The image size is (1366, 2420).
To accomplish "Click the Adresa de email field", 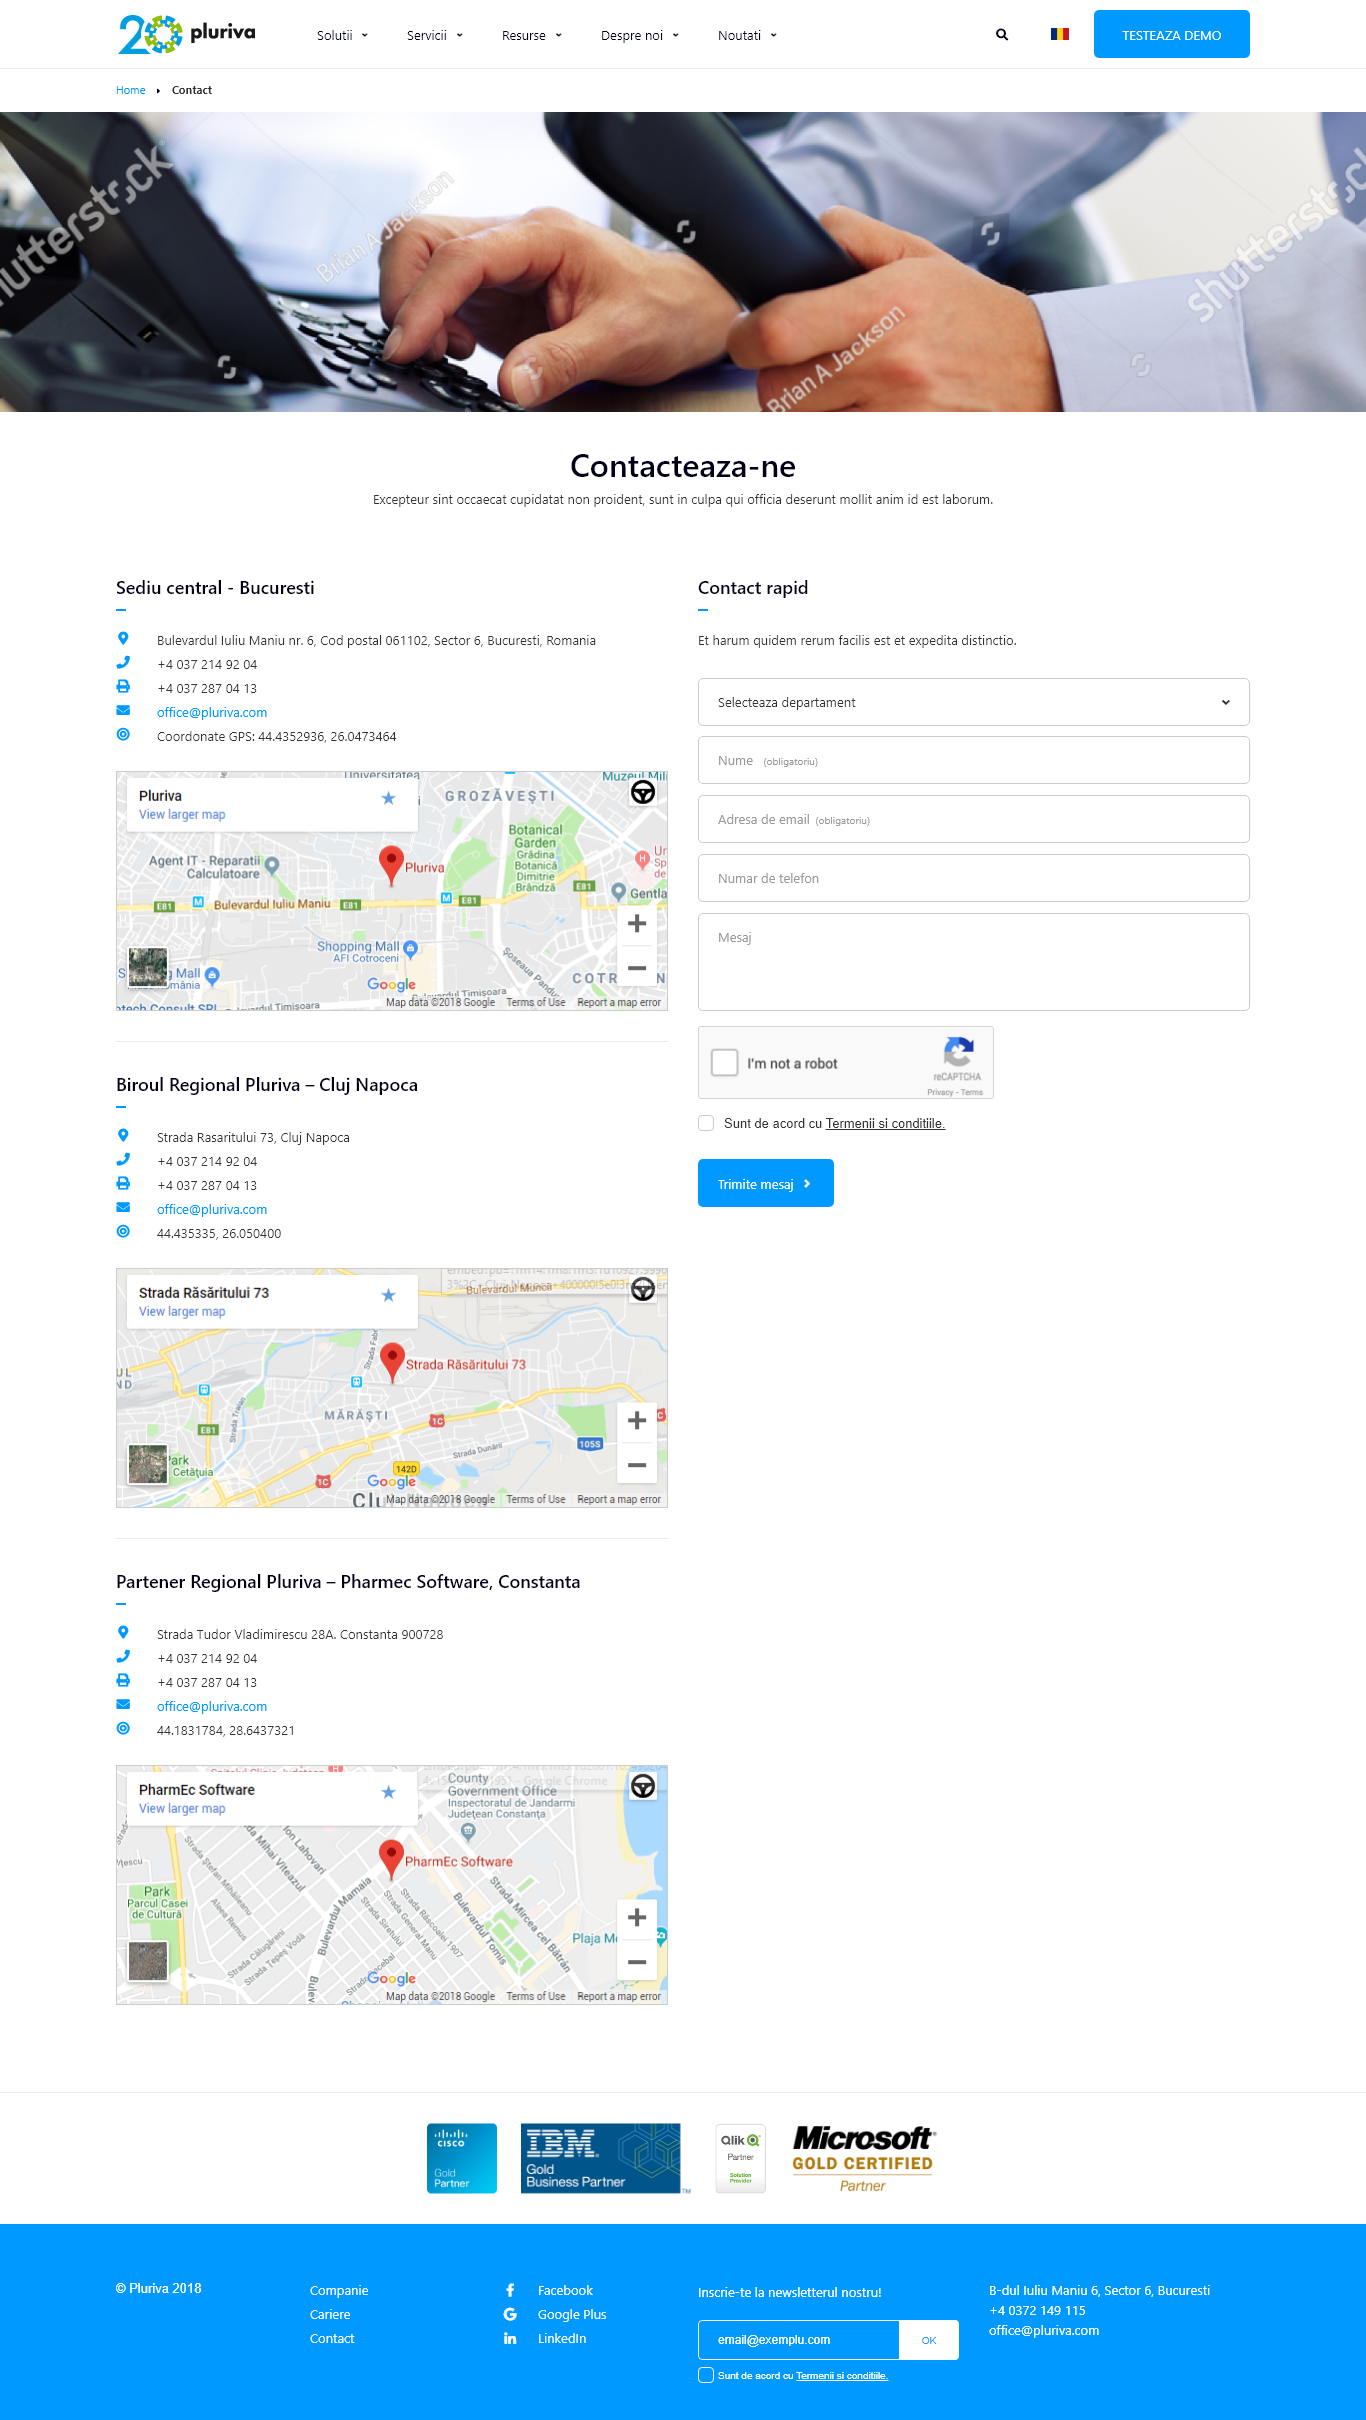I will tap(973, 819).
